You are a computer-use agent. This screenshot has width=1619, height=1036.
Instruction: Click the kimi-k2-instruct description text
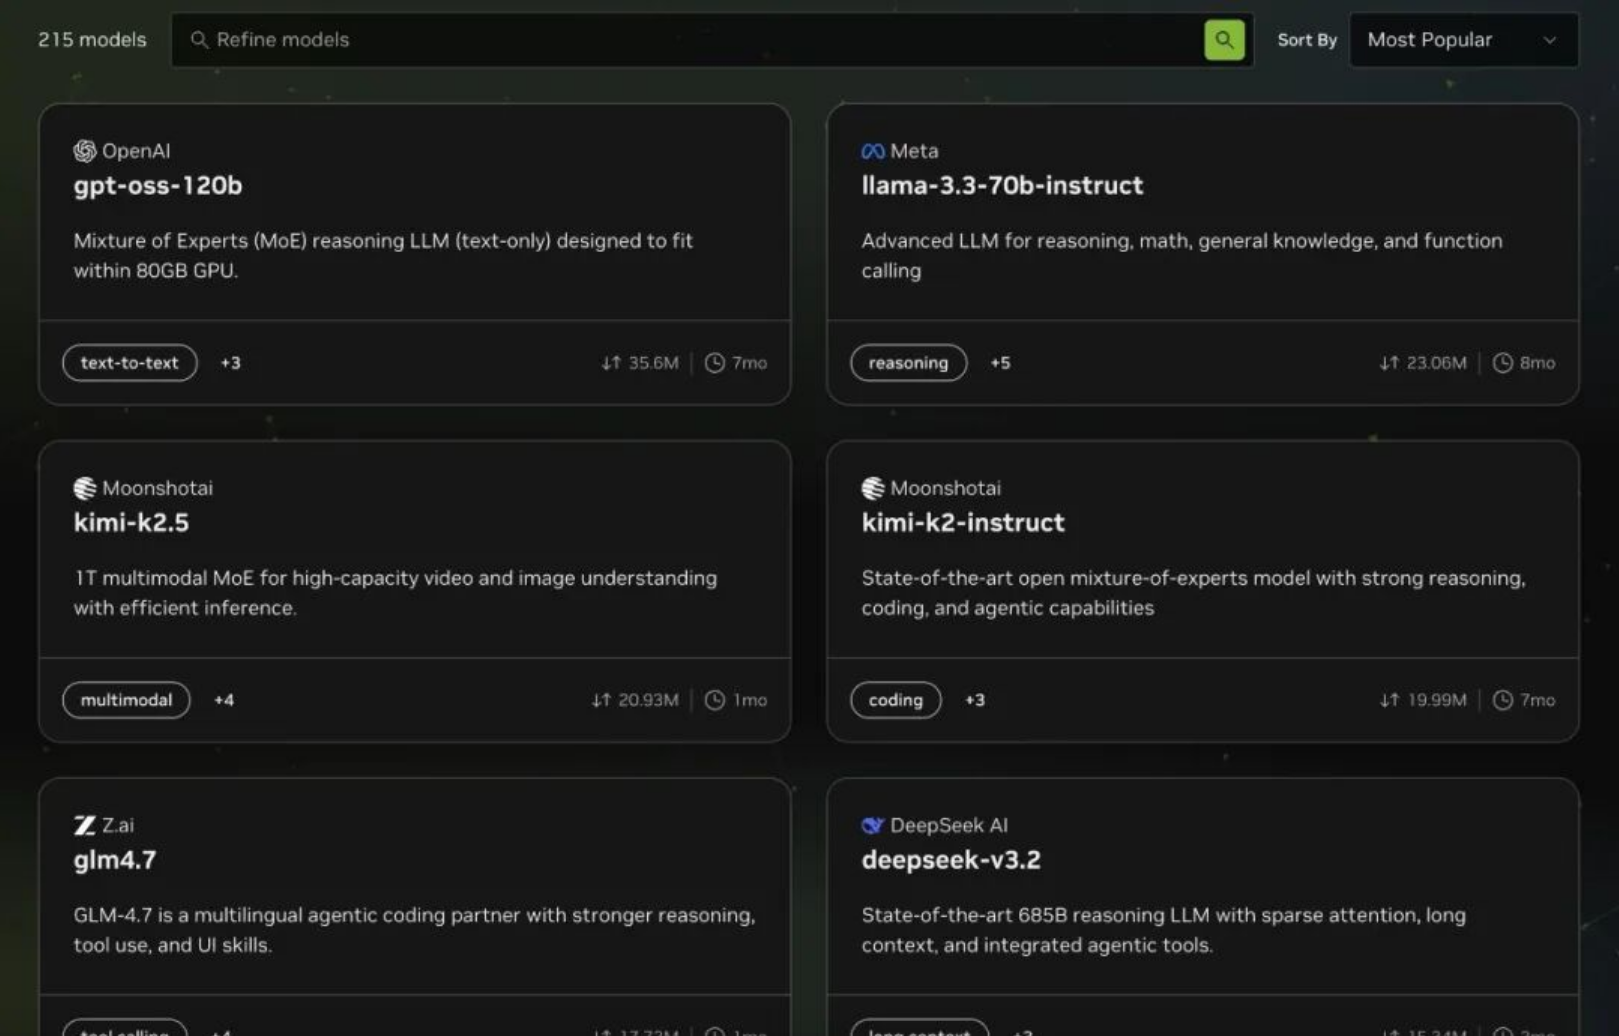[1194, 593]
